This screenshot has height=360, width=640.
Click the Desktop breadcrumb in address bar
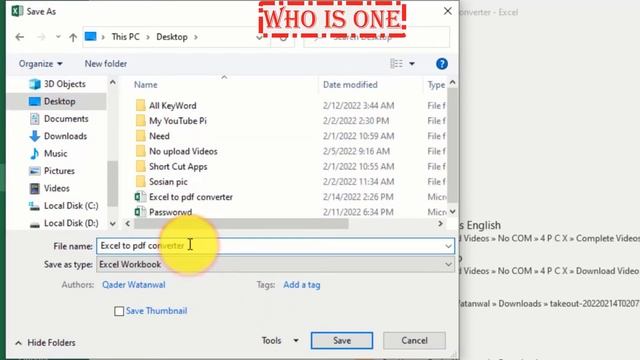point(172,37)
